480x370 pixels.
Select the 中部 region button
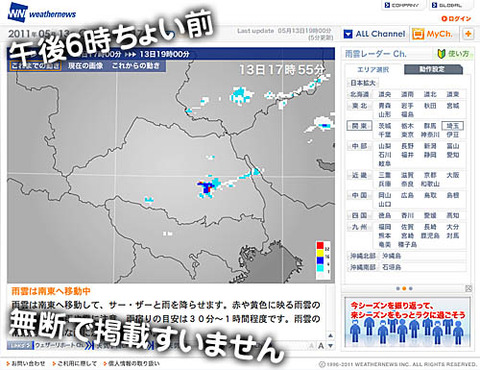click(x=359, y=146)
